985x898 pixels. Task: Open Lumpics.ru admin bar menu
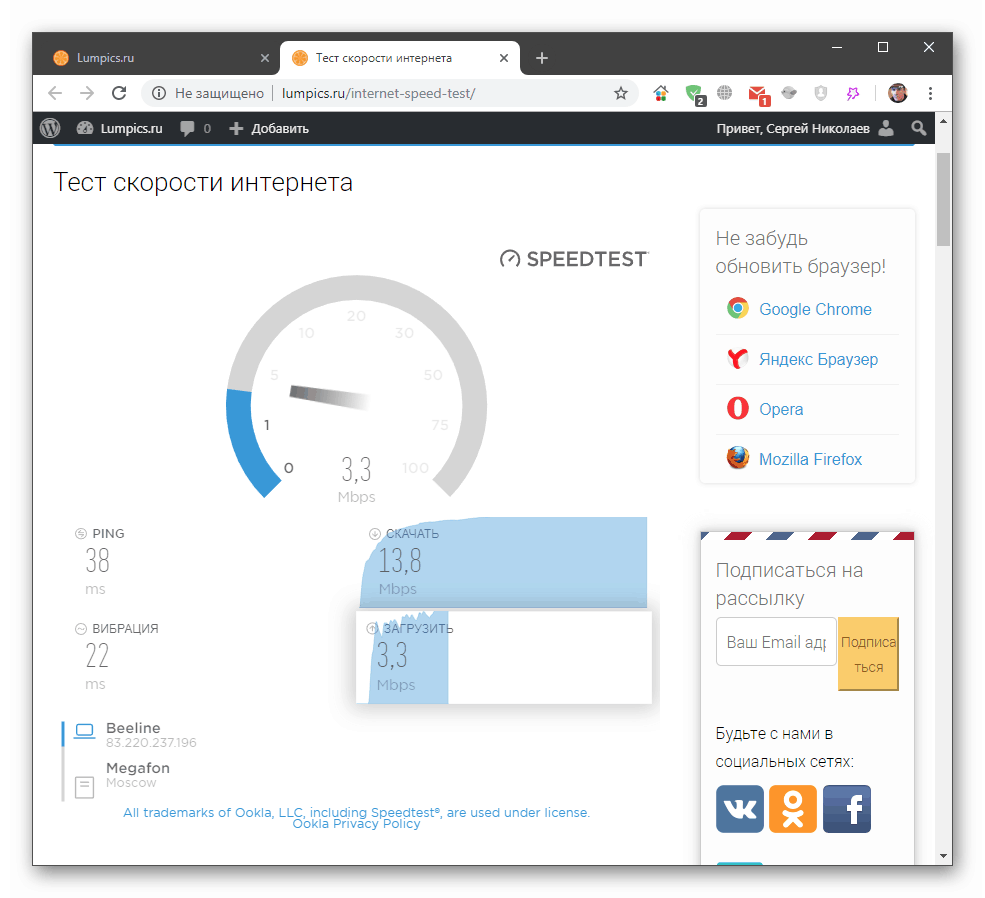(119, 129)
